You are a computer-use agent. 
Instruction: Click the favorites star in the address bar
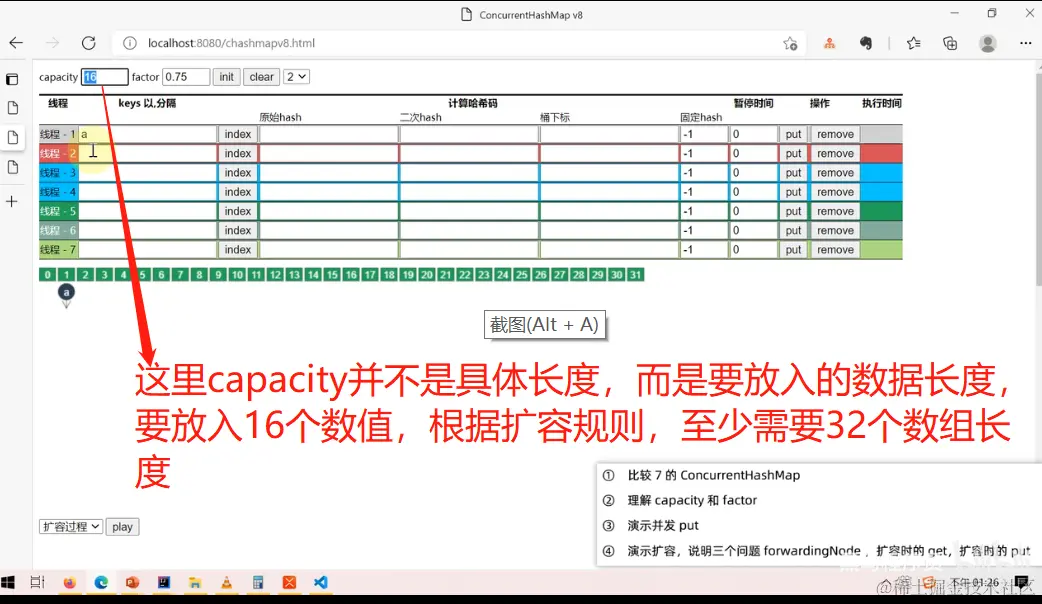coord(790,43)
